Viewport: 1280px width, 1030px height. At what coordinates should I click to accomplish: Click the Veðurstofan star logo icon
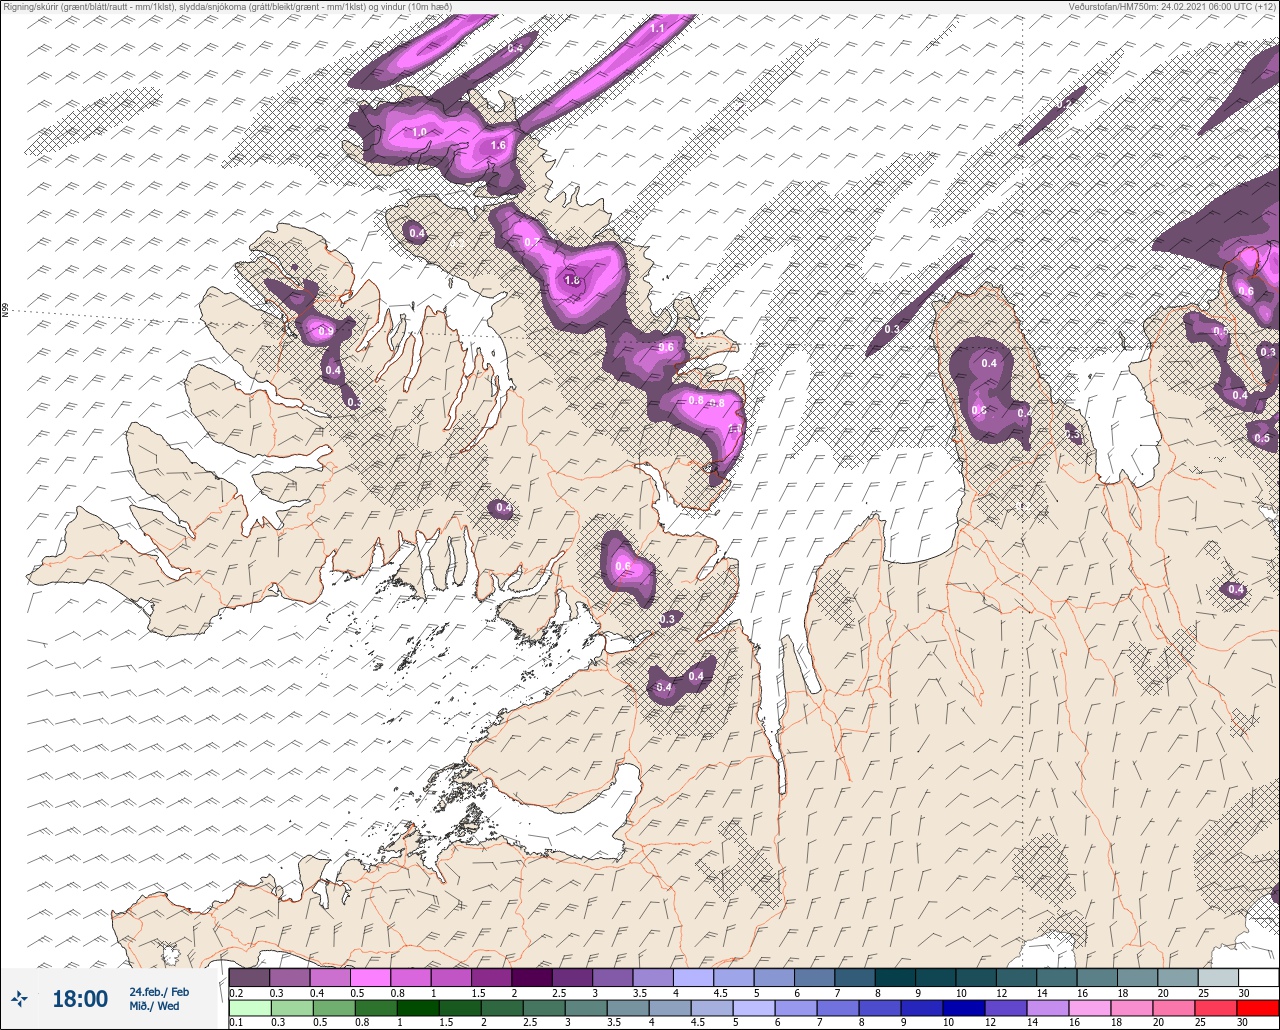tap(20, 998)
